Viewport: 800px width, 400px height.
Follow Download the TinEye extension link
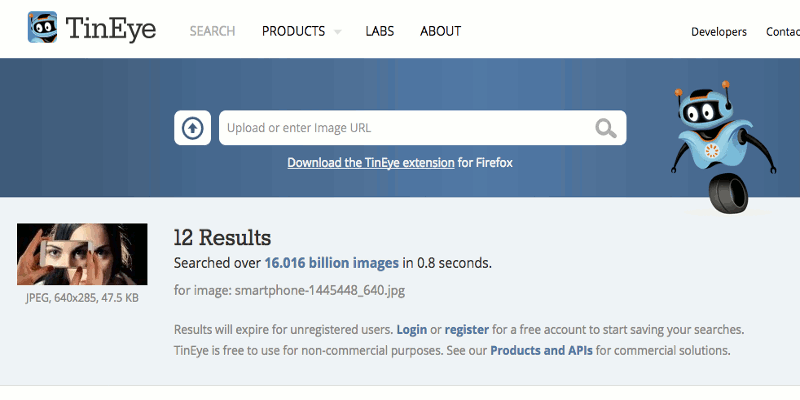click(x=371, y=163)
